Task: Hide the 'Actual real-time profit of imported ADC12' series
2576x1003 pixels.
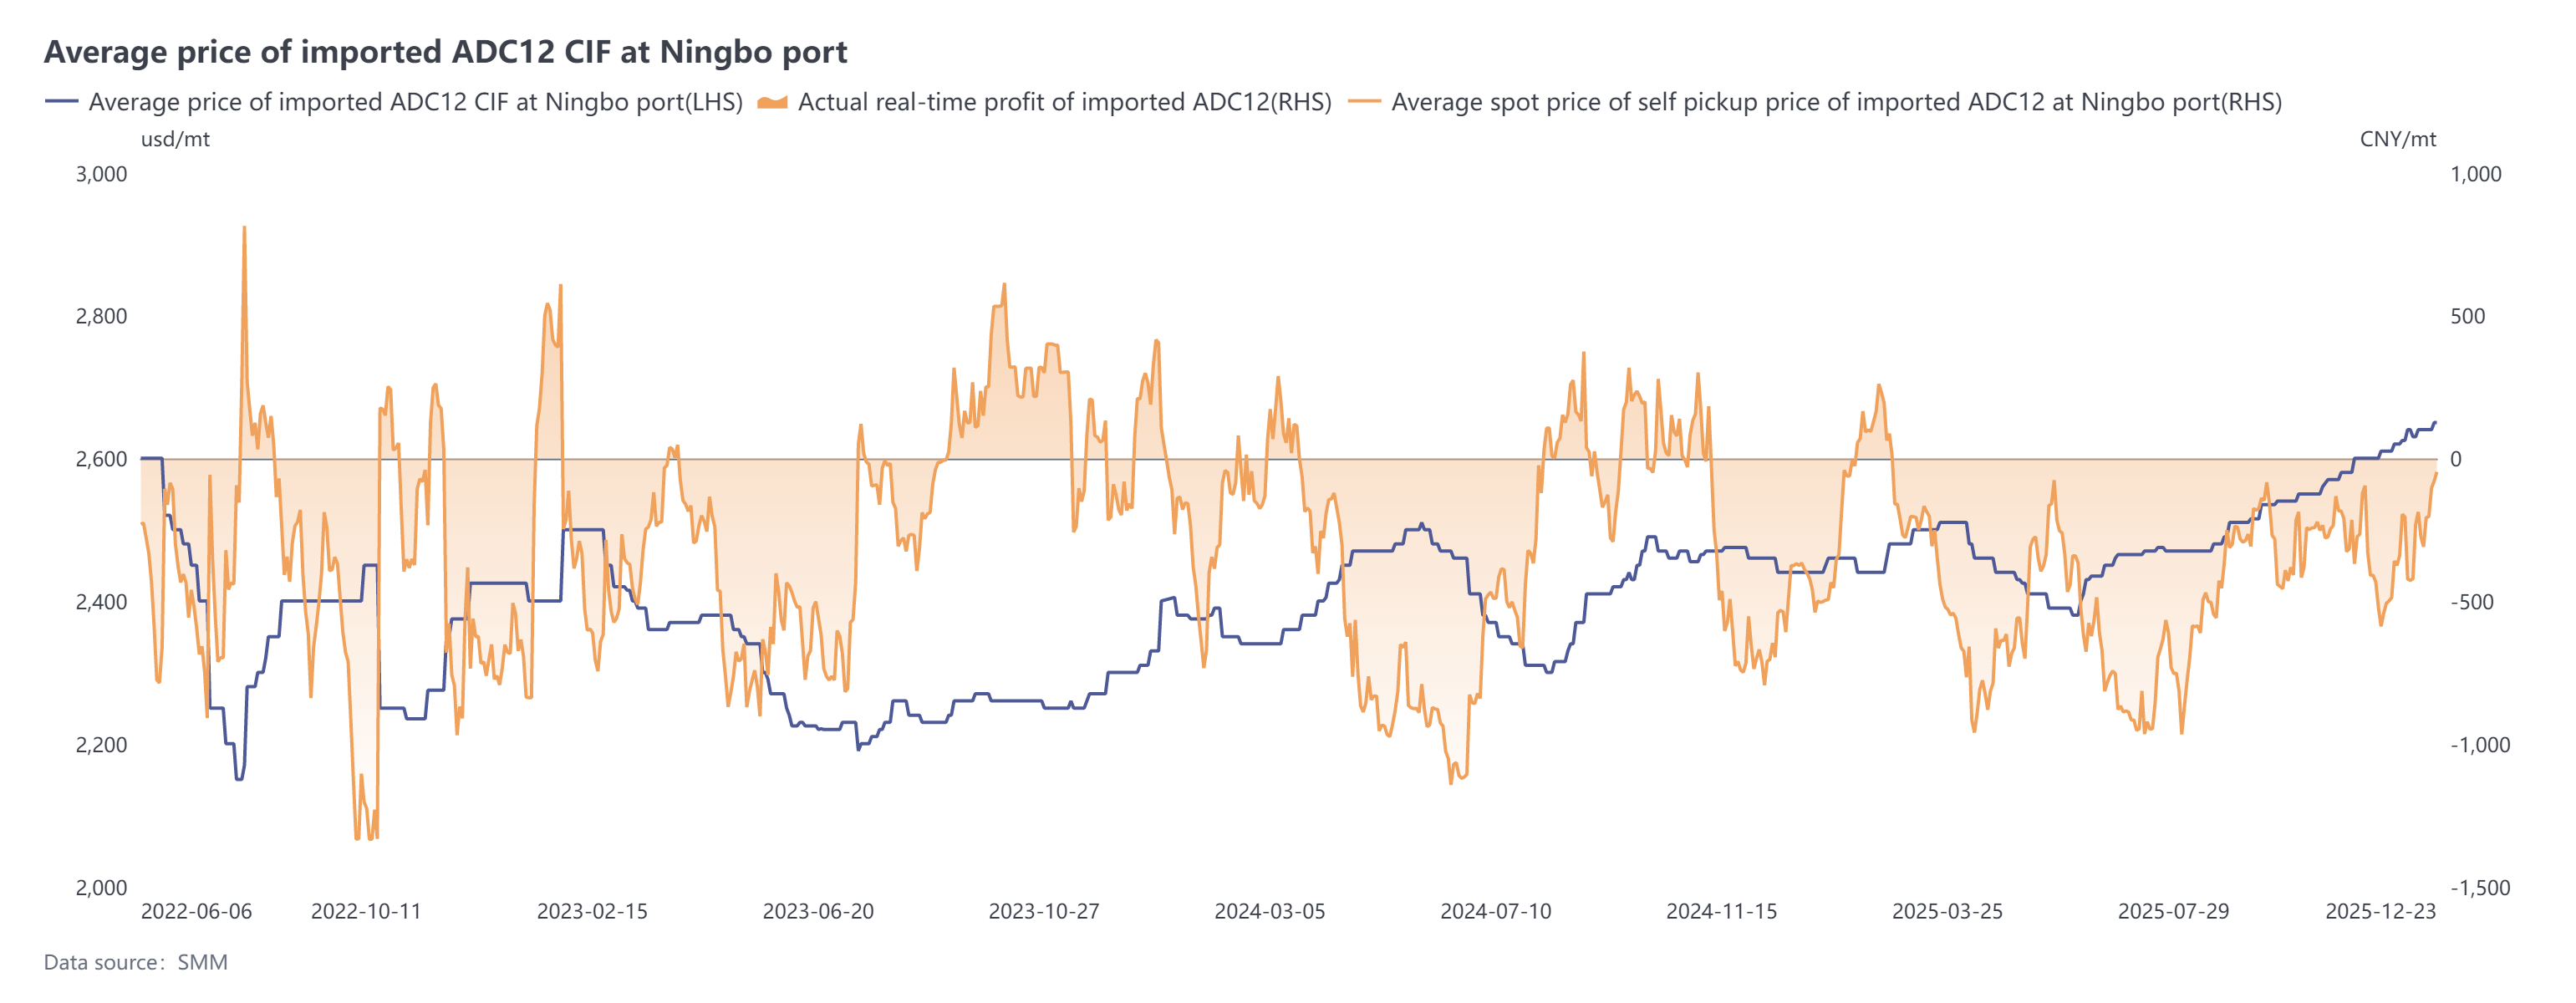Action: click(x=1064, y=102)
